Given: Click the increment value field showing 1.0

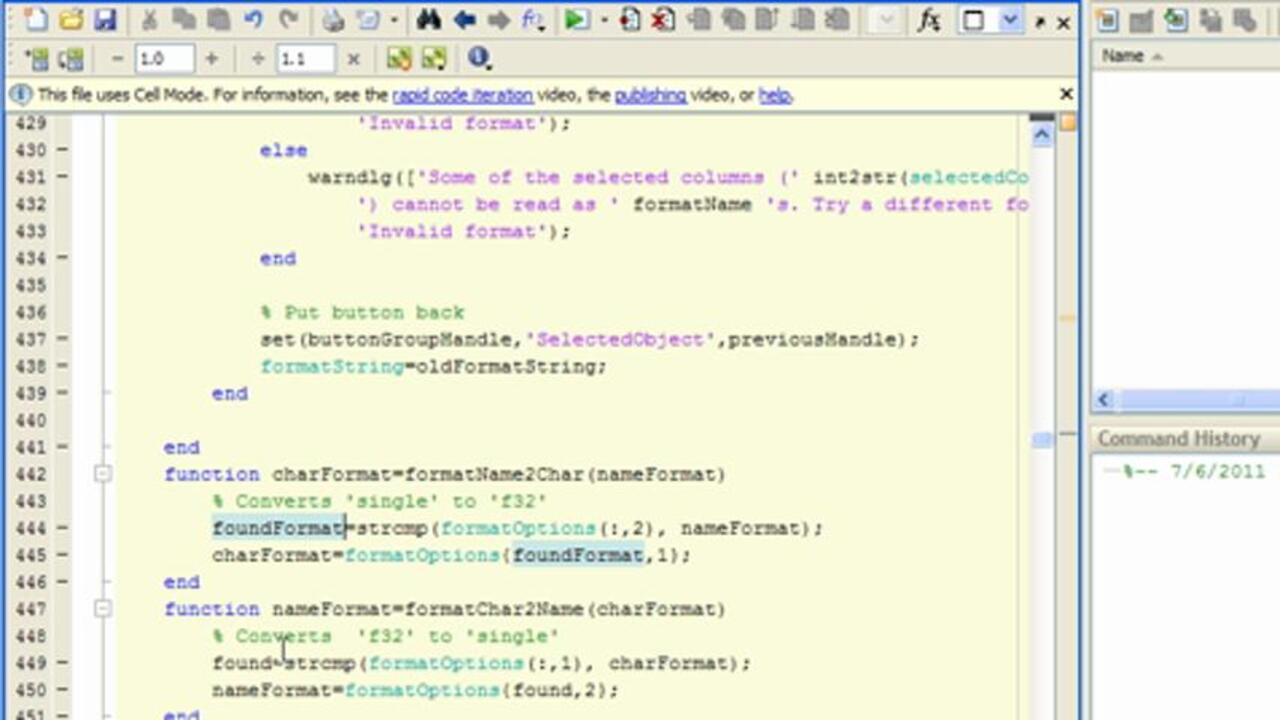Looking at the screenshot, I should (163, 59).
